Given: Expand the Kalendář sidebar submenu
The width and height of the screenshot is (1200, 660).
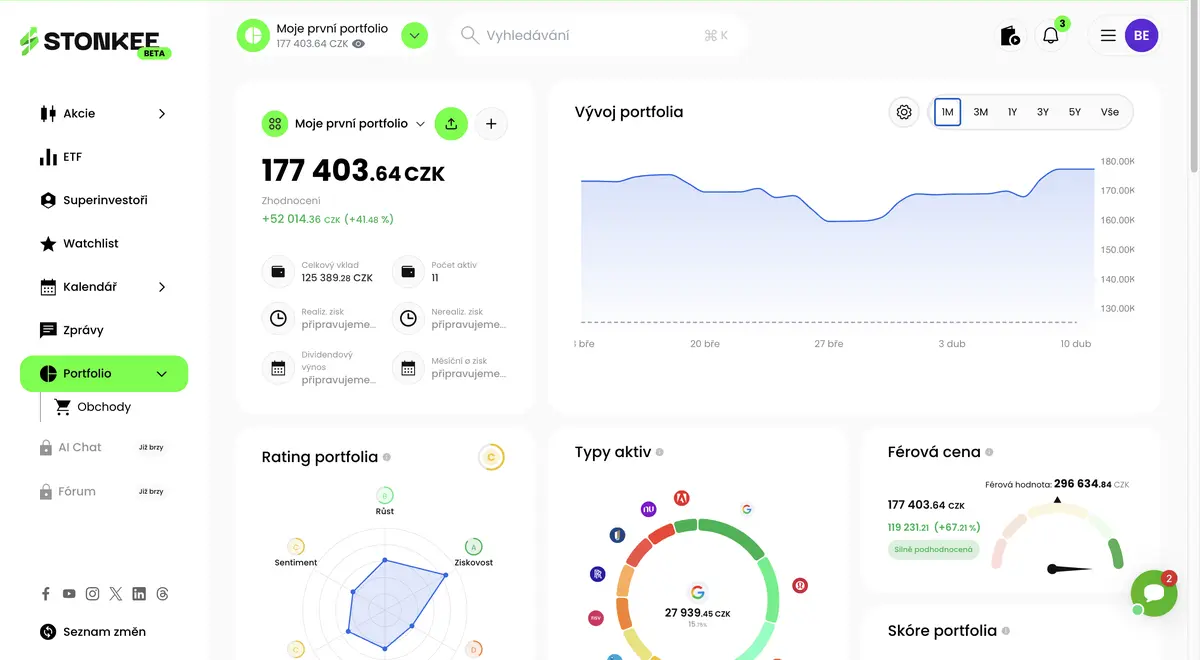Looking at the screenshot, I should pyautogui.click(x=162, y=287).
